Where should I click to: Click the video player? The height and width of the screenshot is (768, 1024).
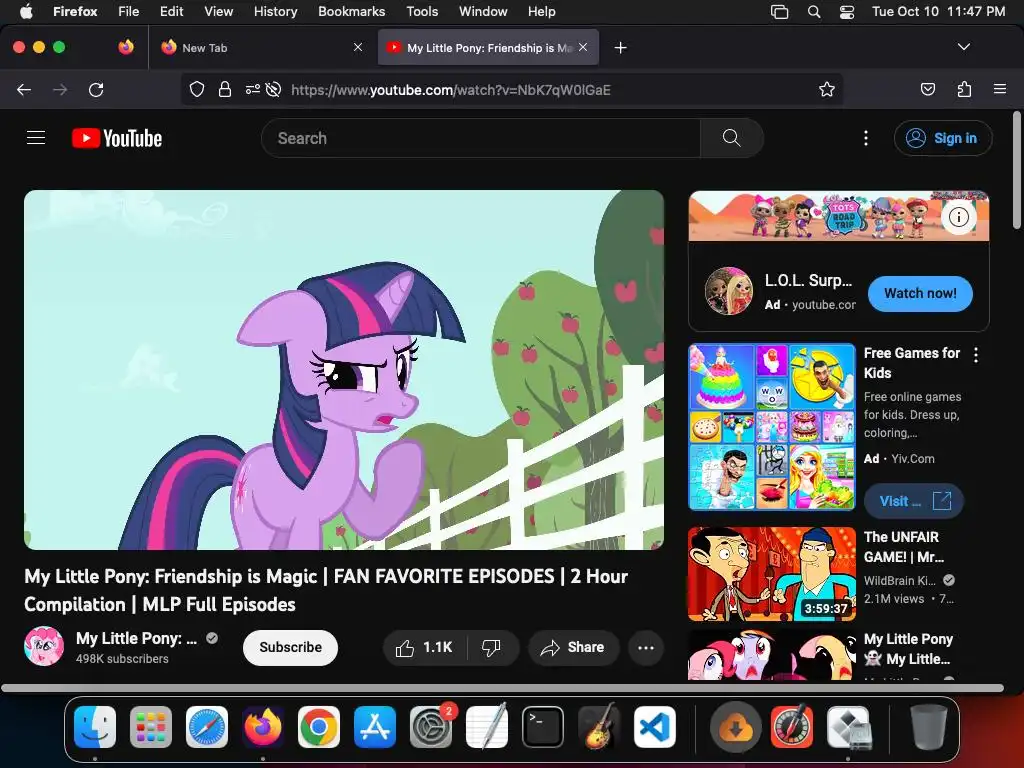tap(344, 370)
